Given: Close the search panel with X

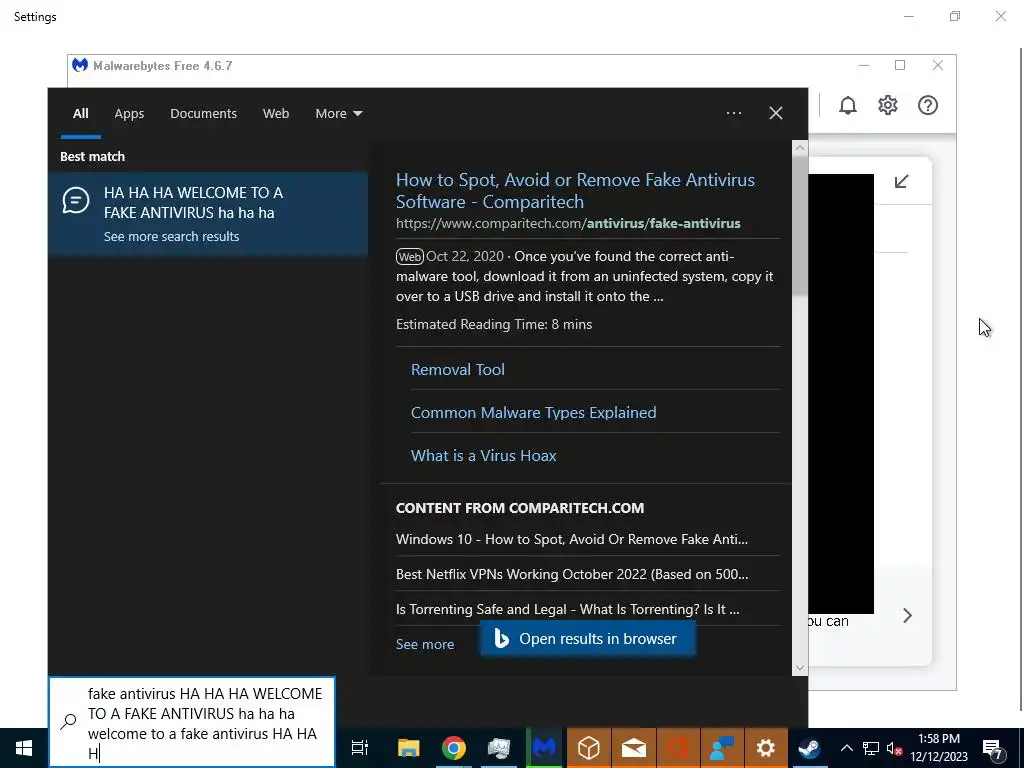Looking at the screenshot, I should [775, 113].
